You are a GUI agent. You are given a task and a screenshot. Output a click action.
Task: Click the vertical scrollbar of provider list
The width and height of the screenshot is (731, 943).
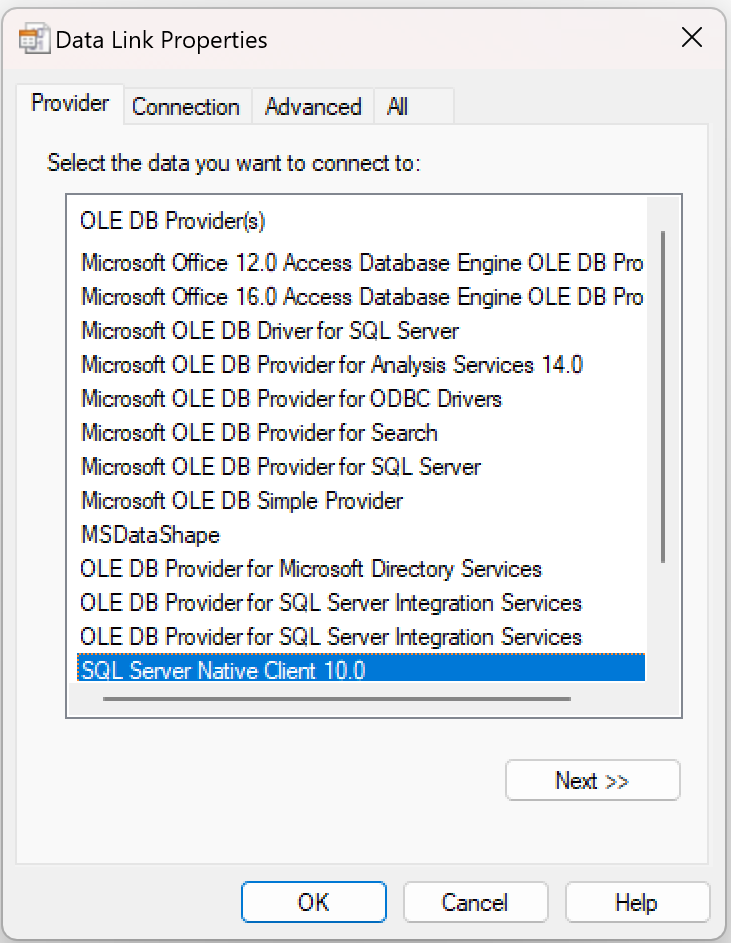663,397
